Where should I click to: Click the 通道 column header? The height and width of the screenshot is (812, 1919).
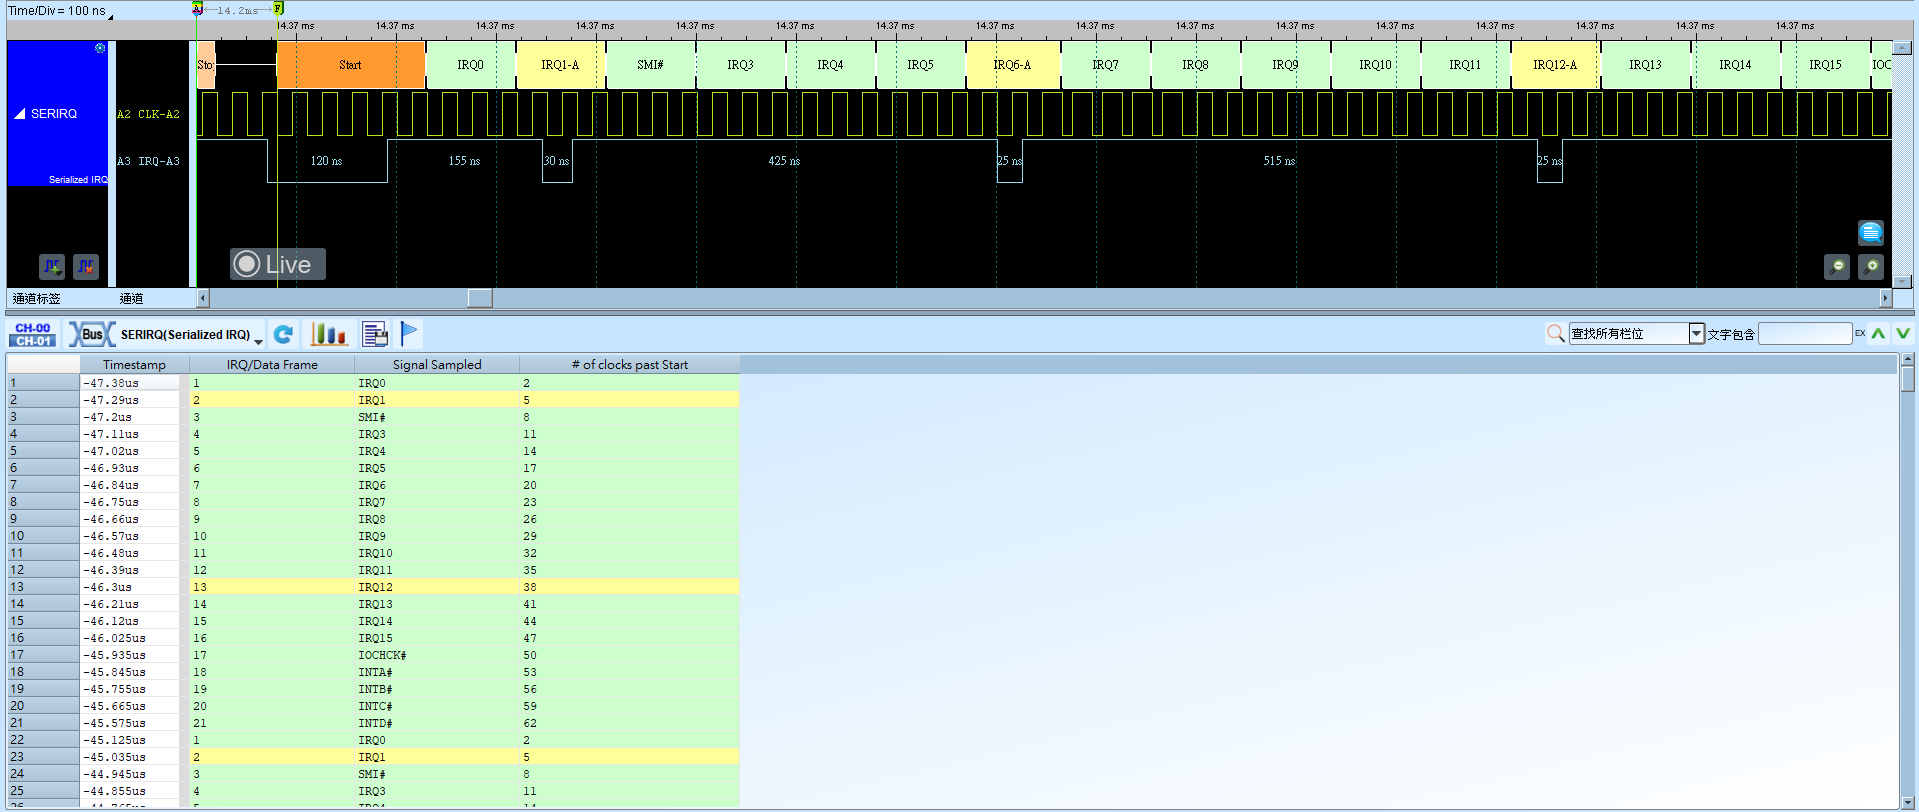pyautogui.click(x=131, y=298)
